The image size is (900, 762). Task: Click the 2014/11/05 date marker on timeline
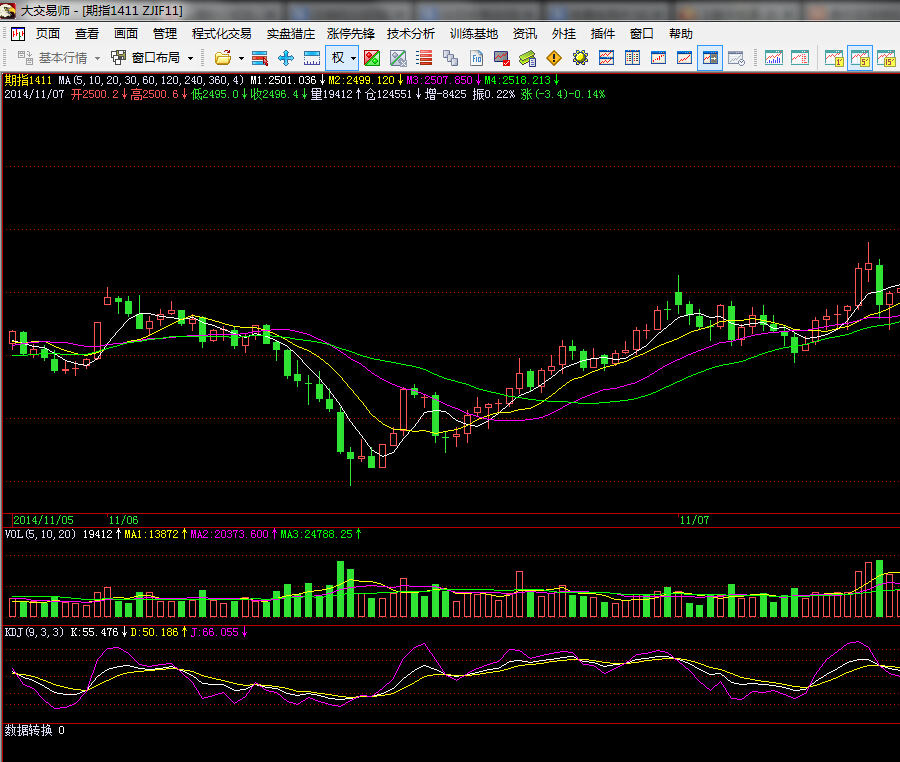coord(43,521)
